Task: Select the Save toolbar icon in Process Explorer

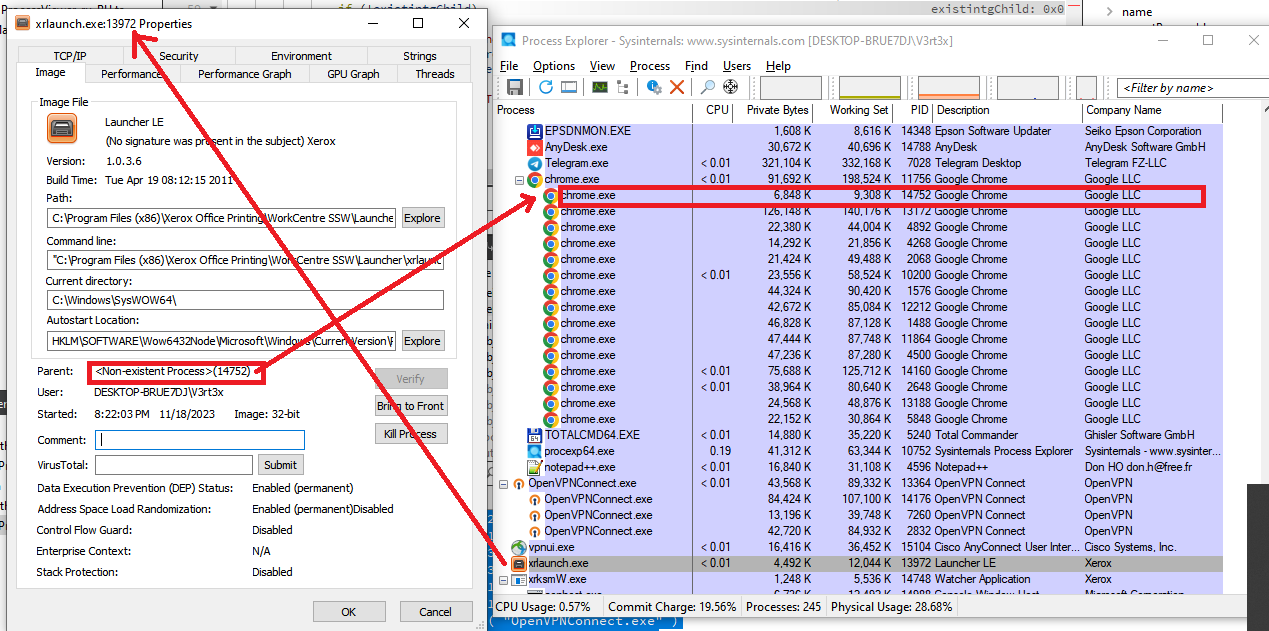Action: (513, 87)
